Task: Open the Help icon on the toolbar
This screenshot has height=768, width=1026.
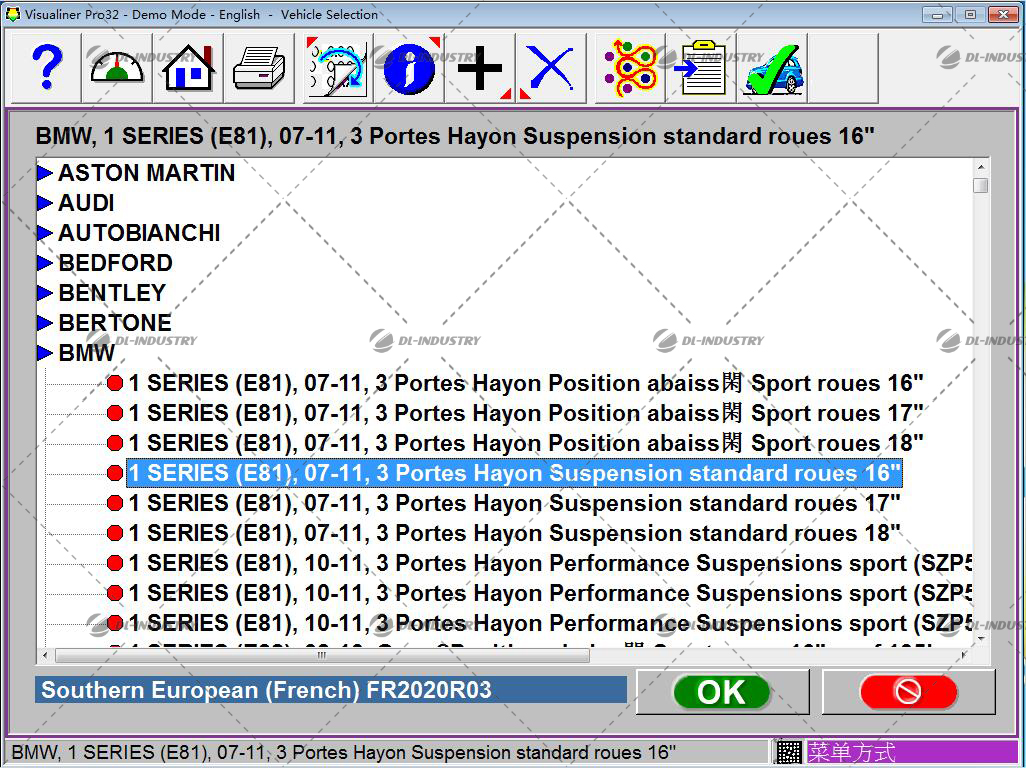Action: pyautogui.click(x=43, y=68)
